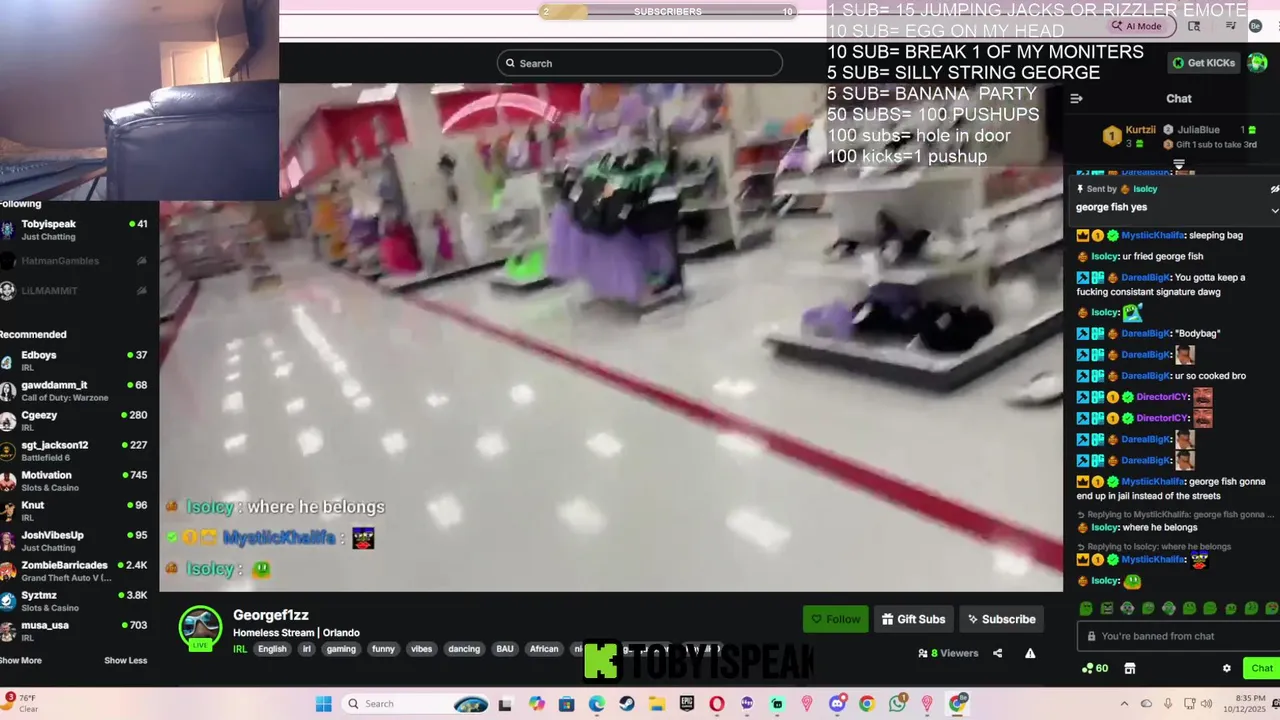1280x720 pixels.
Task: Open Microsoft Edge from taskbar
Action: [x=597, y=704]
